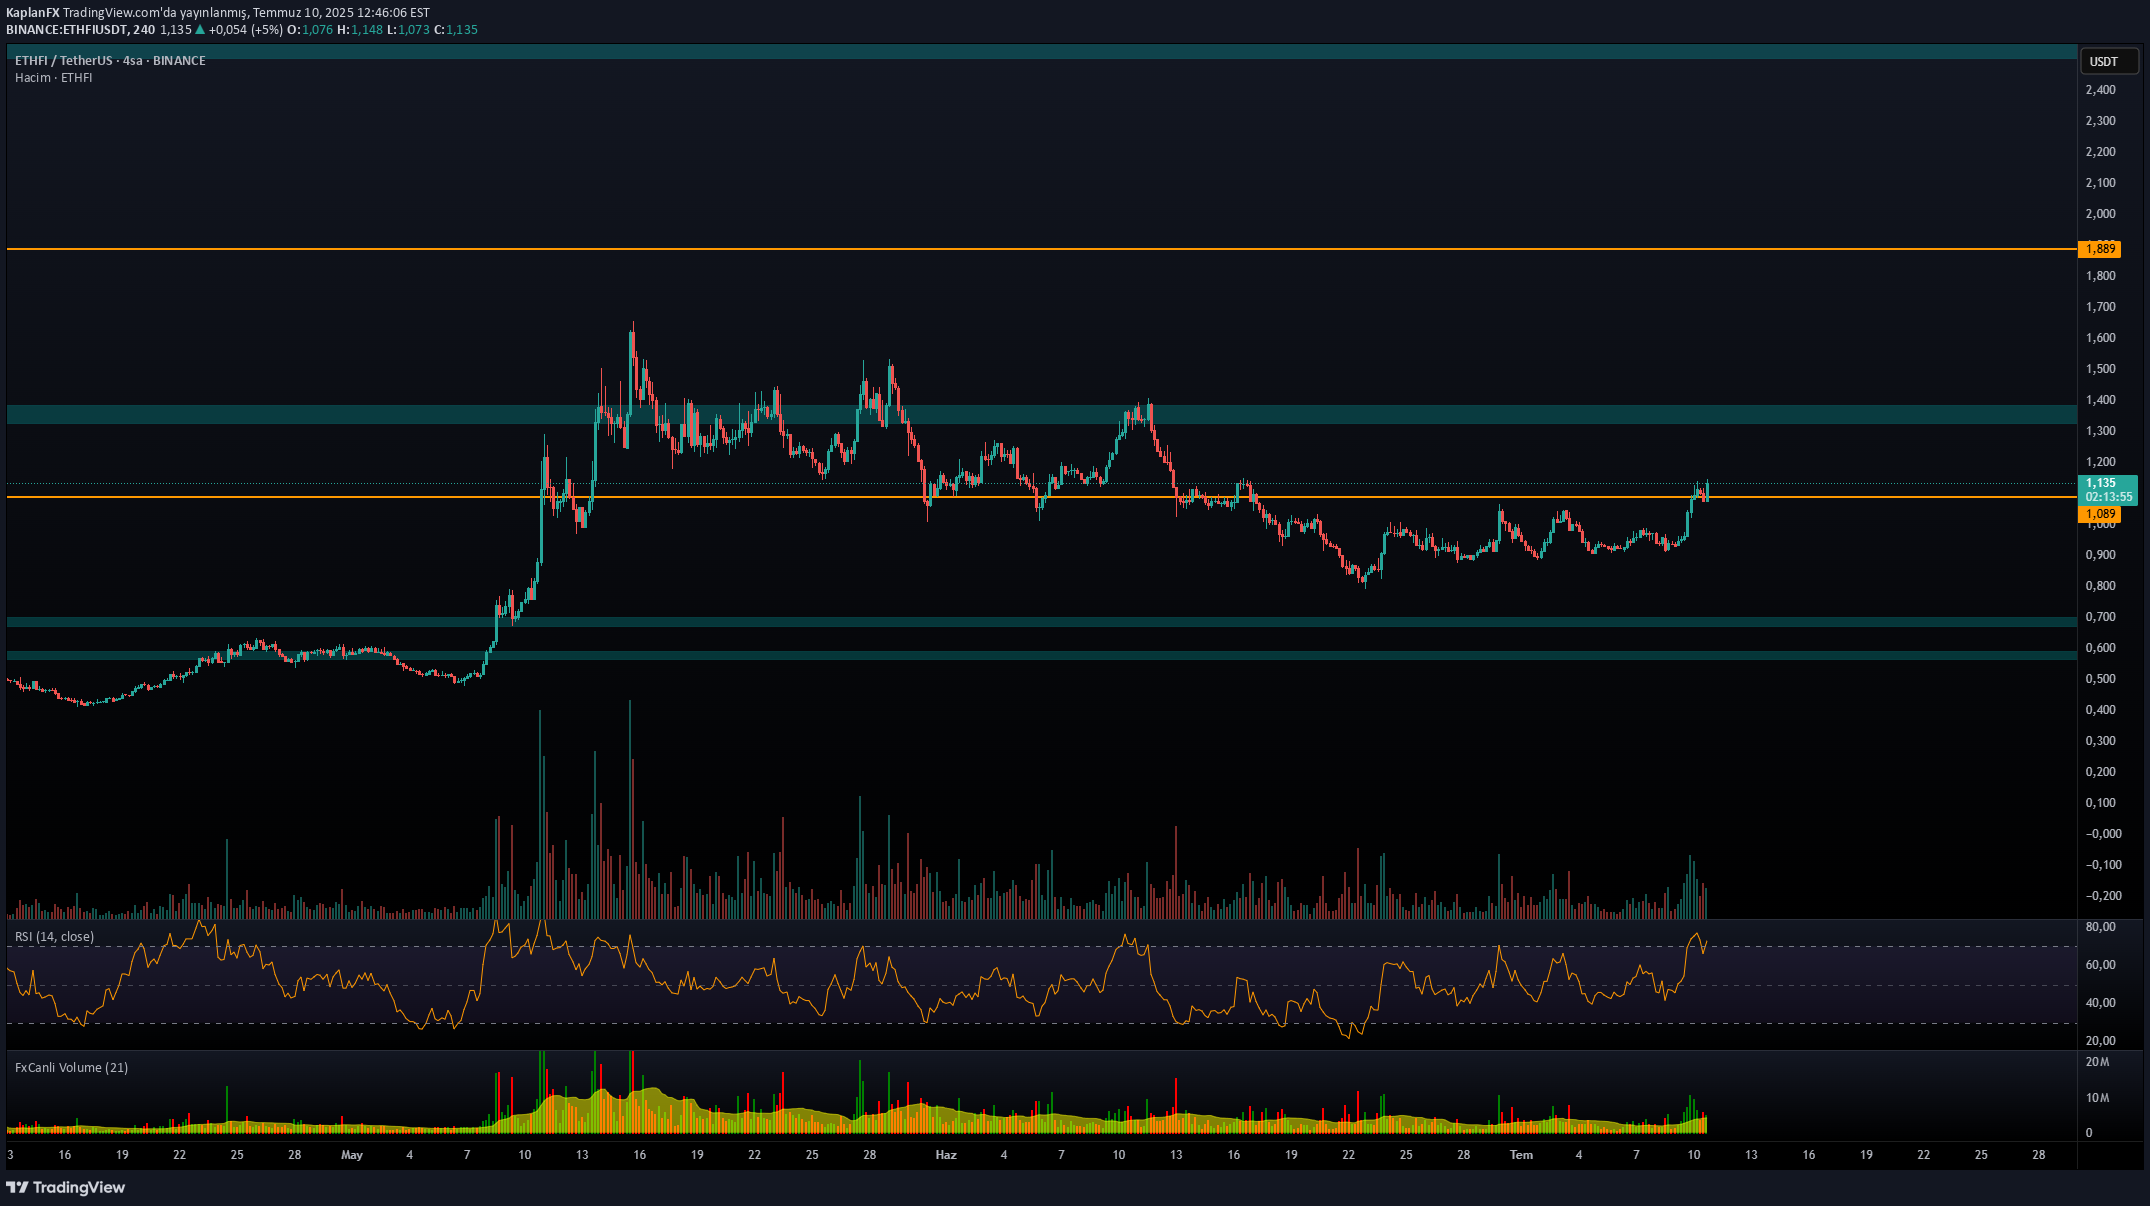This screenshot has height=1206, width=2150.
Task: Click the 1,700 price axis label
Action: [2100, 307]
